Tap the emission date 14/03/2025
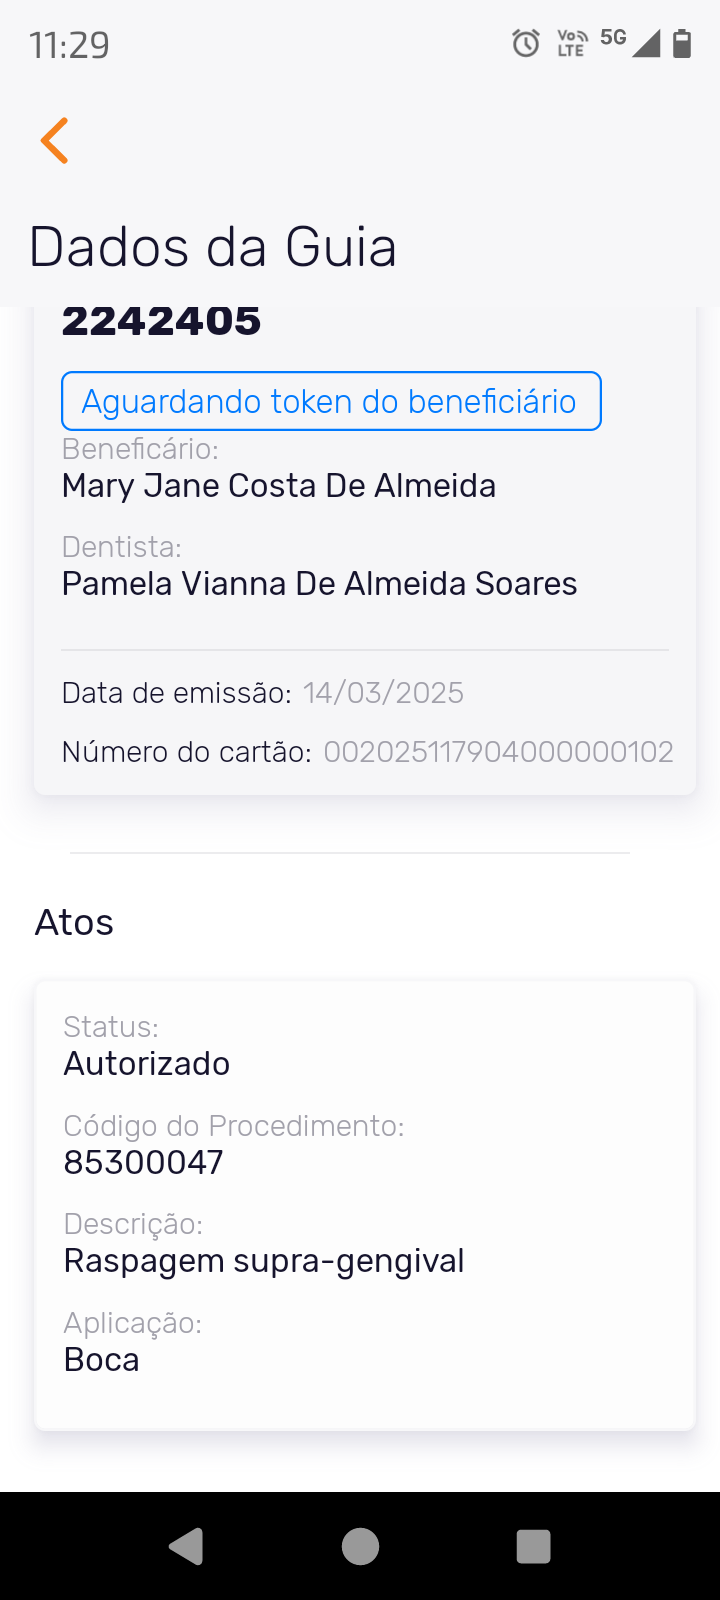The image size is (720, 1600). tap(383, 693)
